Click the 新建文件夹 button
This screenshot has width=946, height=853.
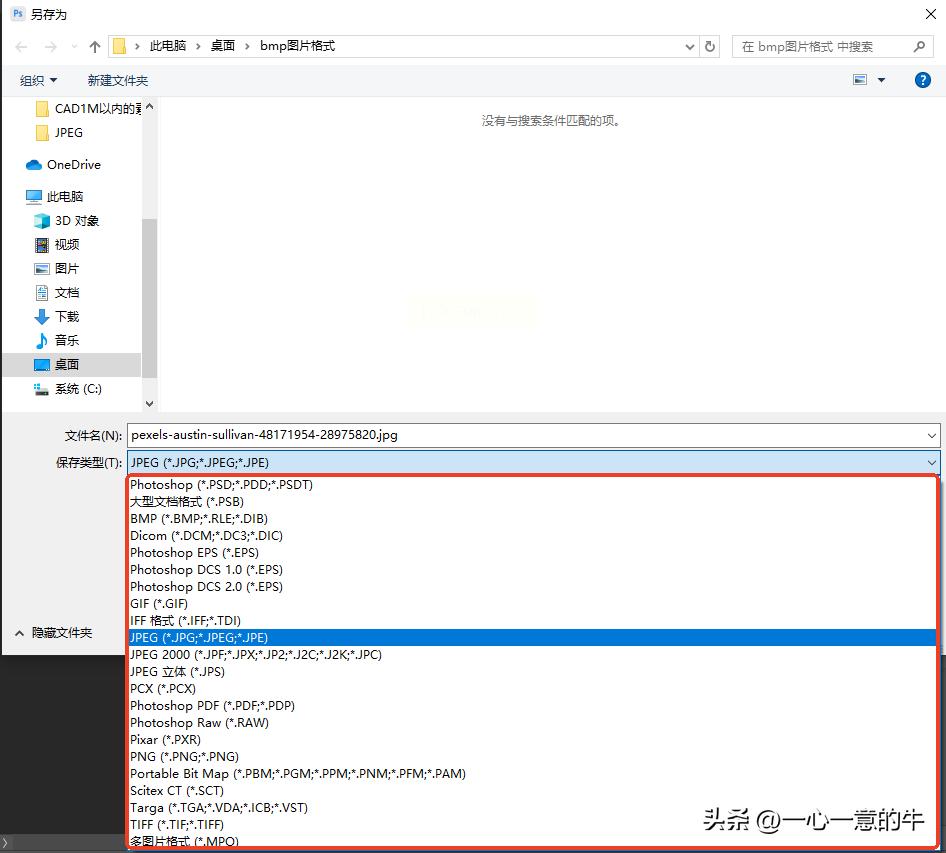tap(118, 80)
